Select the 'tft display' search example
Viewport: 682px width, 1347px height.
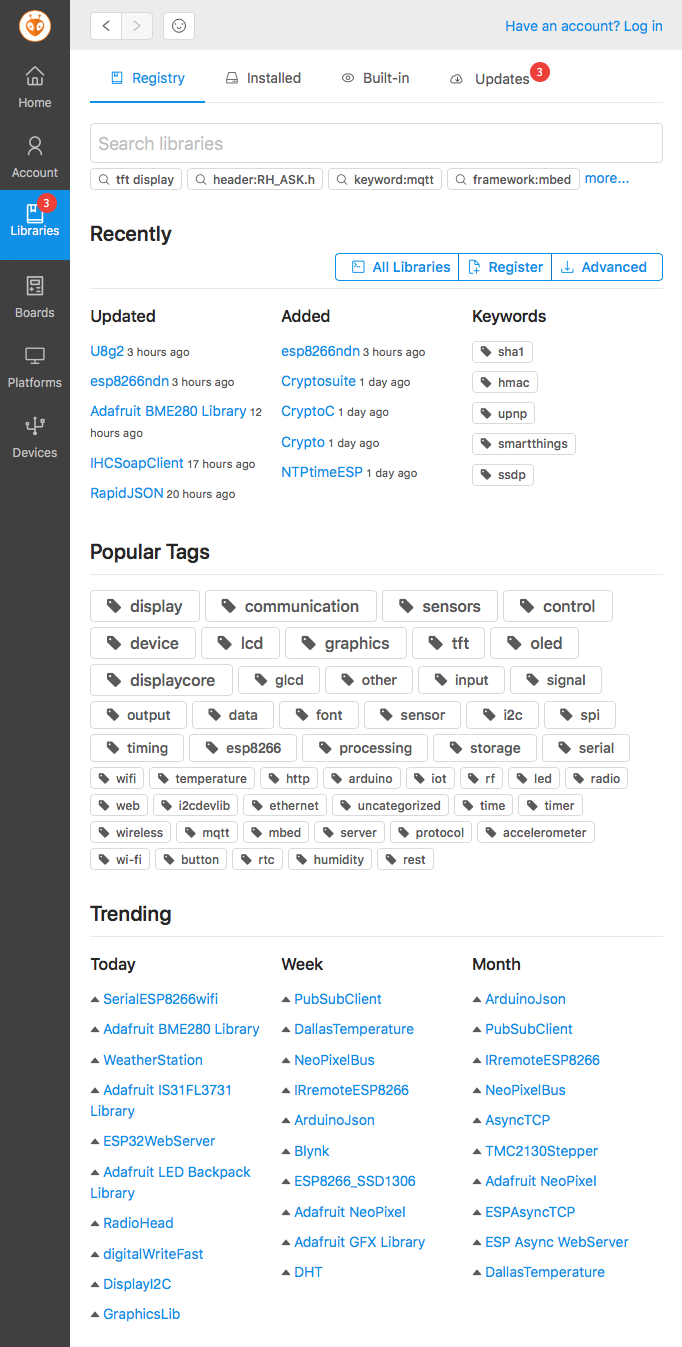136,180
